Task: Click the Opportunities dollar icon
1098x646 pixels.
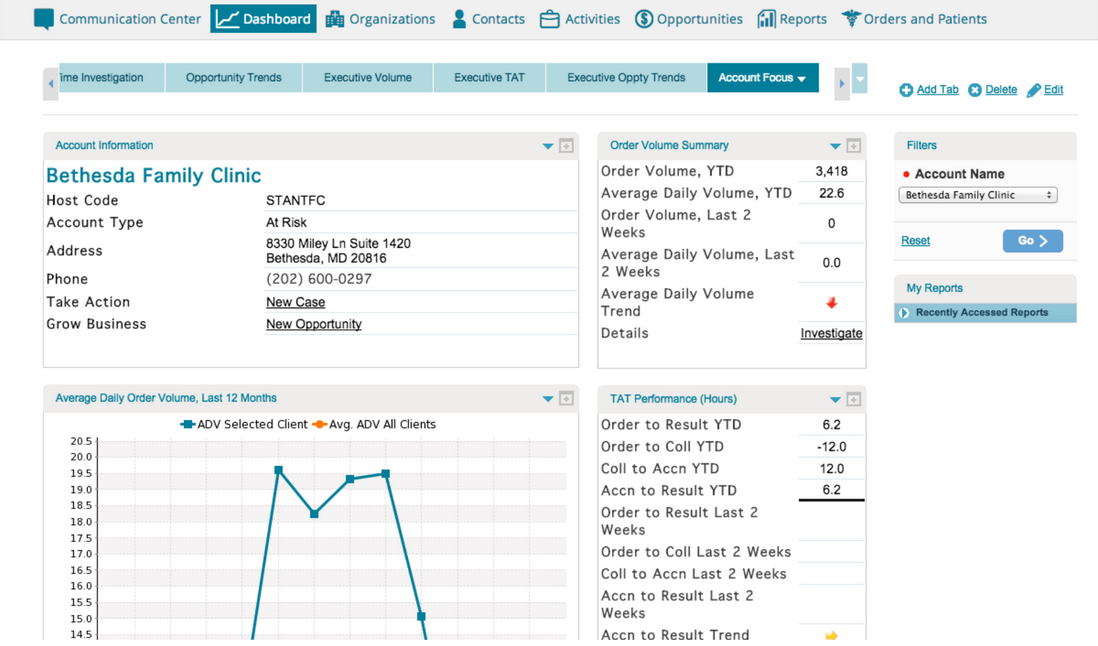Action: (644, 19)
